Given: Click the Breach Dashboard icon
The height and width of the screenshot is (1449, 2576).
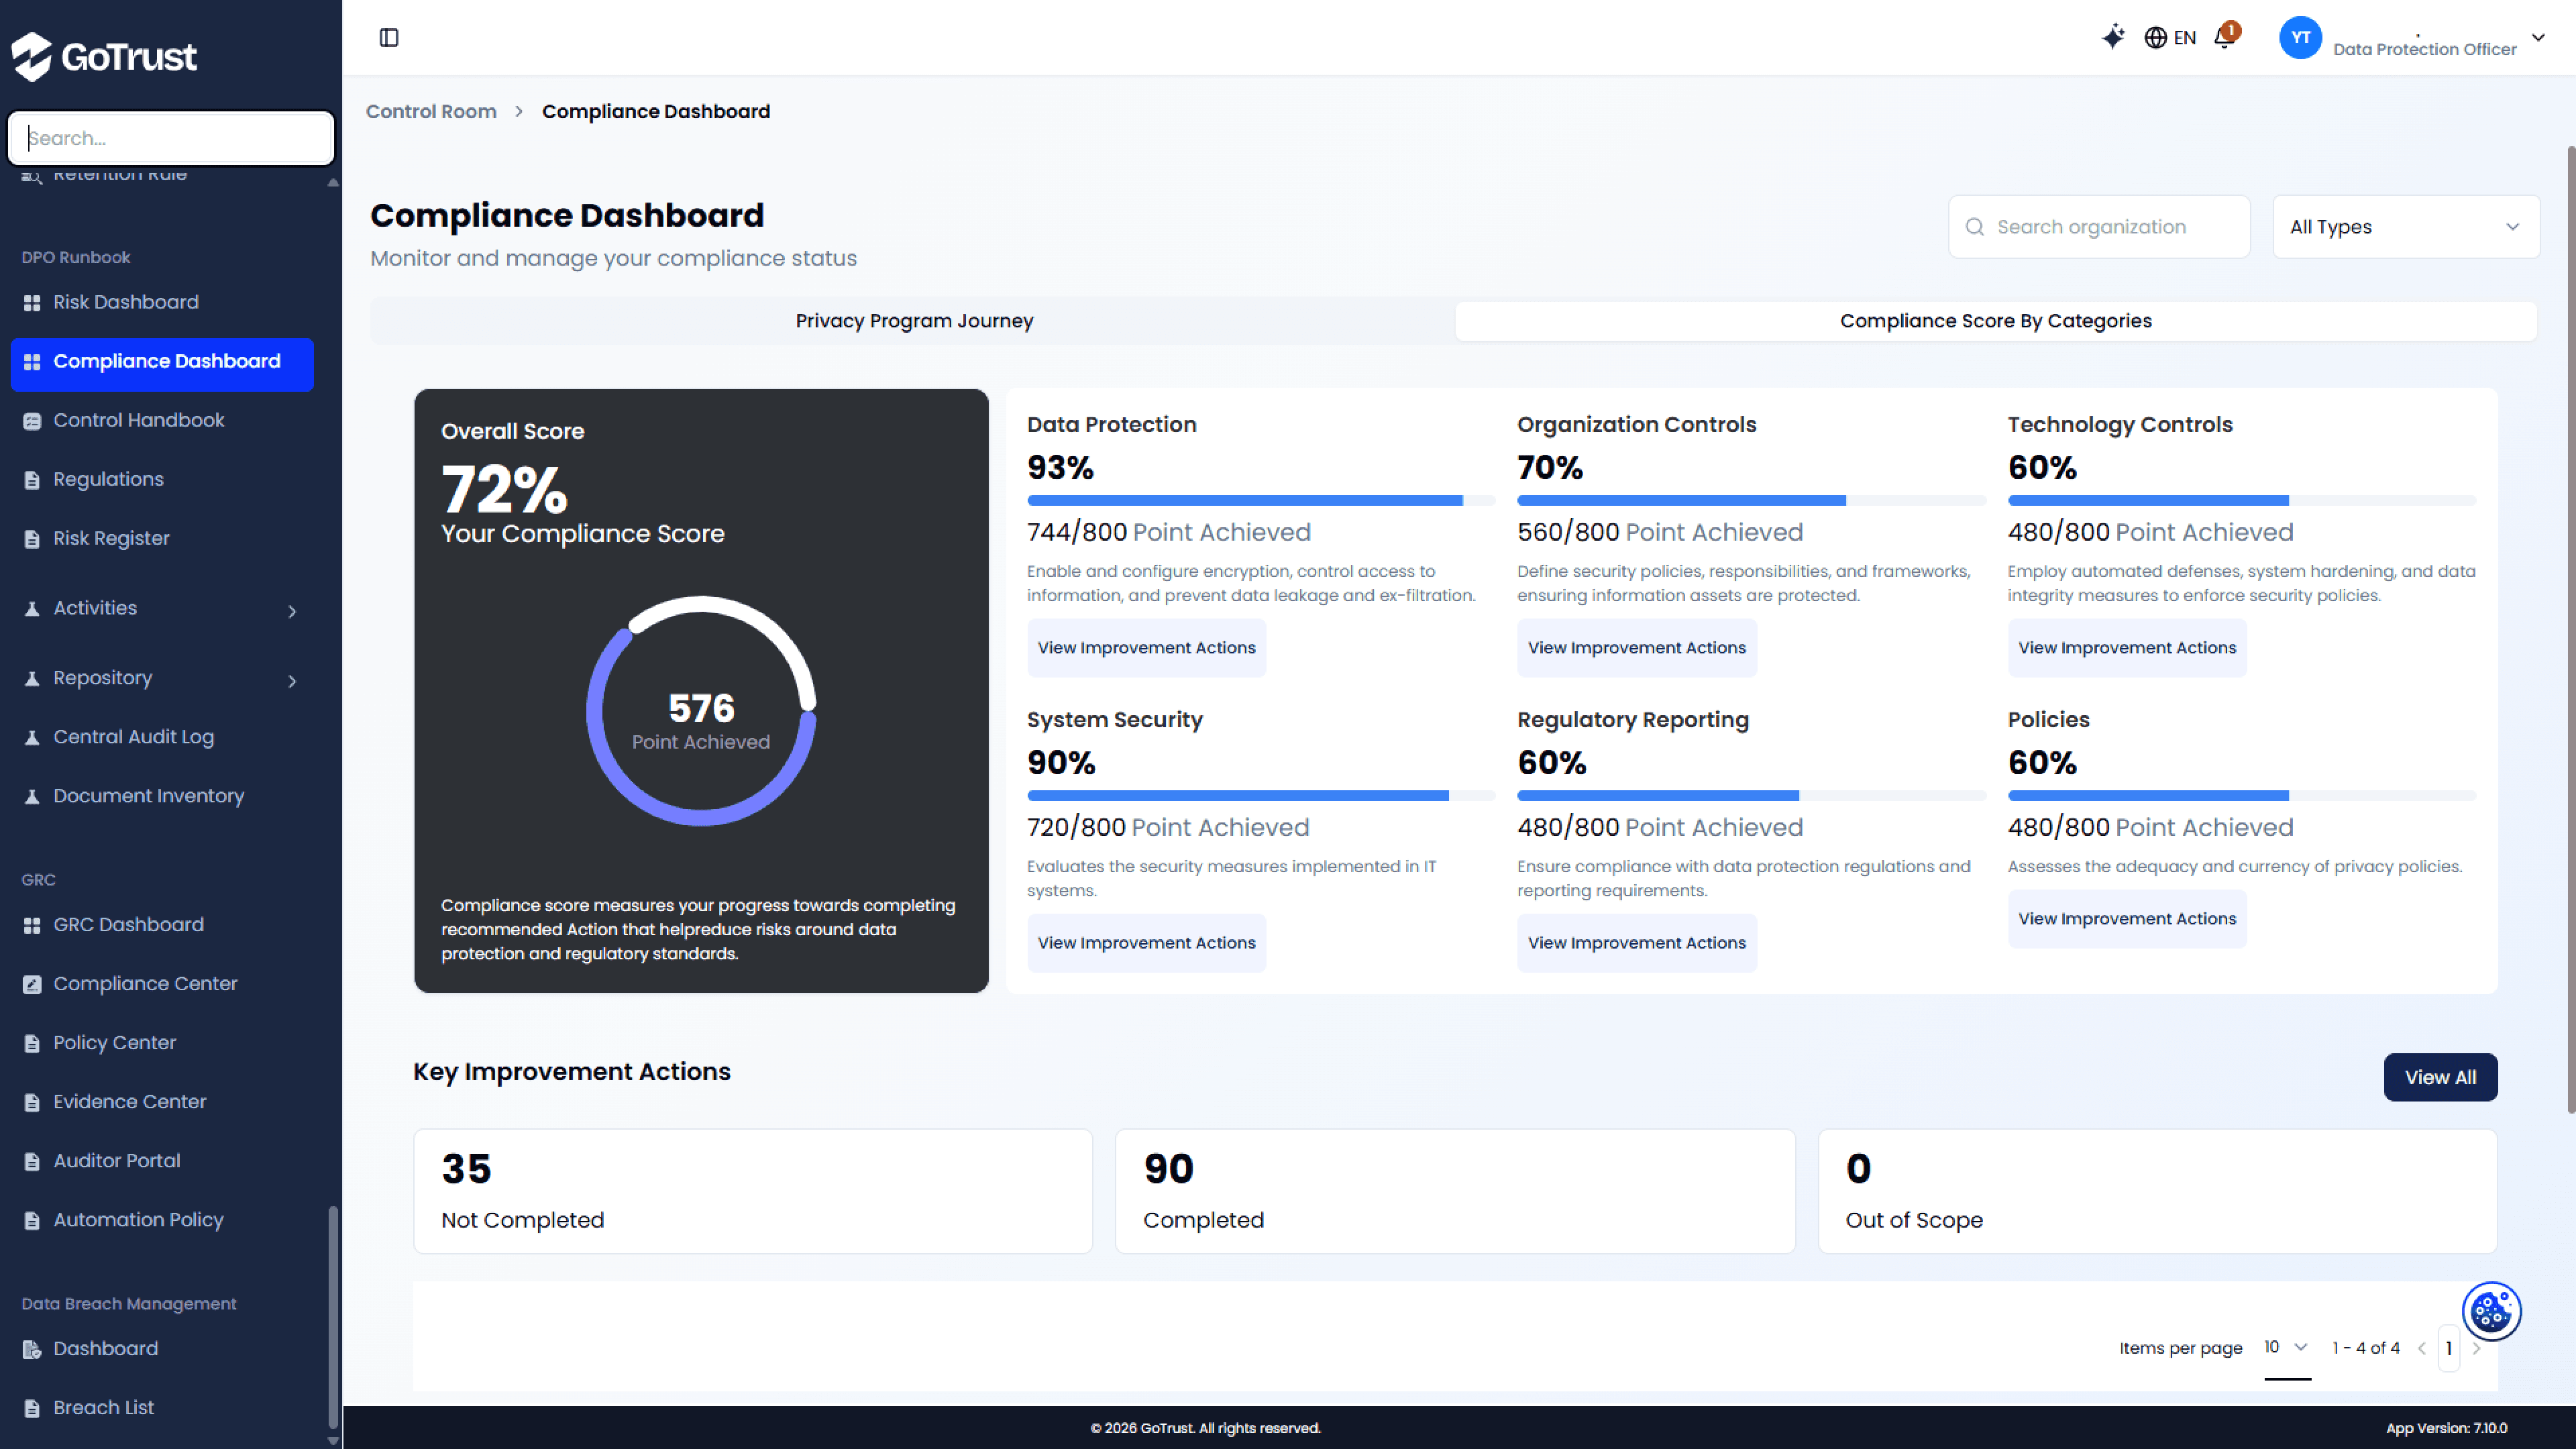Looking at the screenshot, I should click(x=32, y=1350).
